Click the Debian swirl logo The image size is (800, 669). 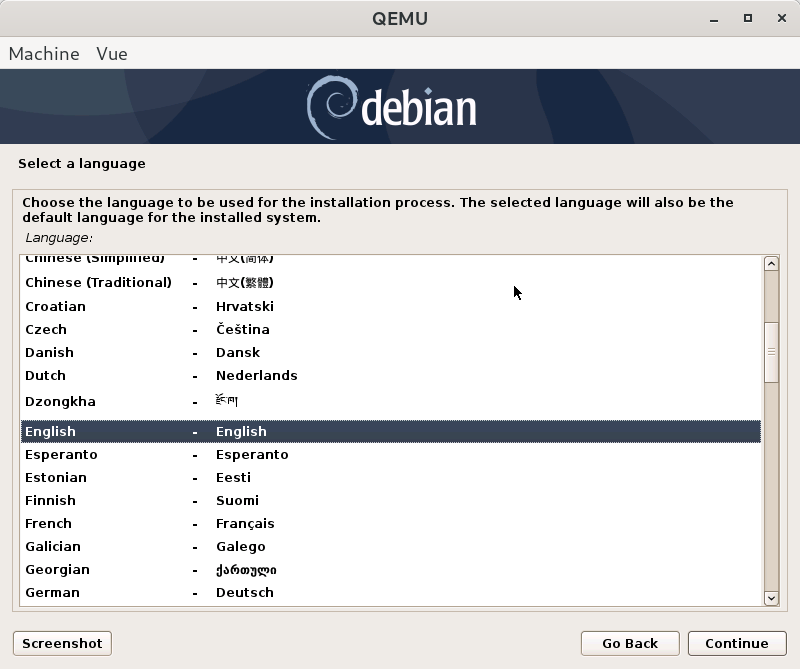(329, 106)
